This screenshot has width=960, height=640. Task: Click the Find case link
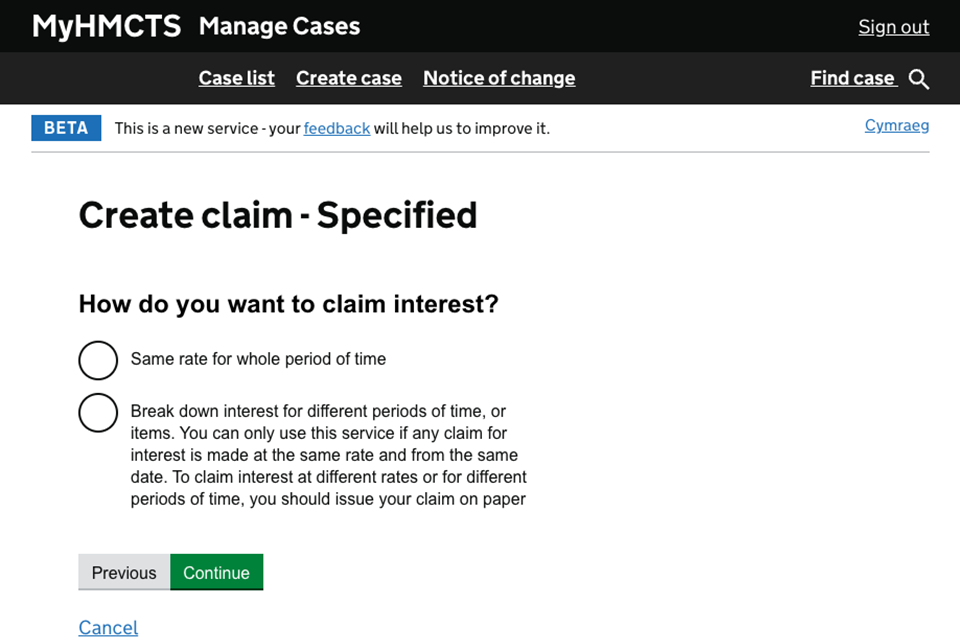[852, 78]
